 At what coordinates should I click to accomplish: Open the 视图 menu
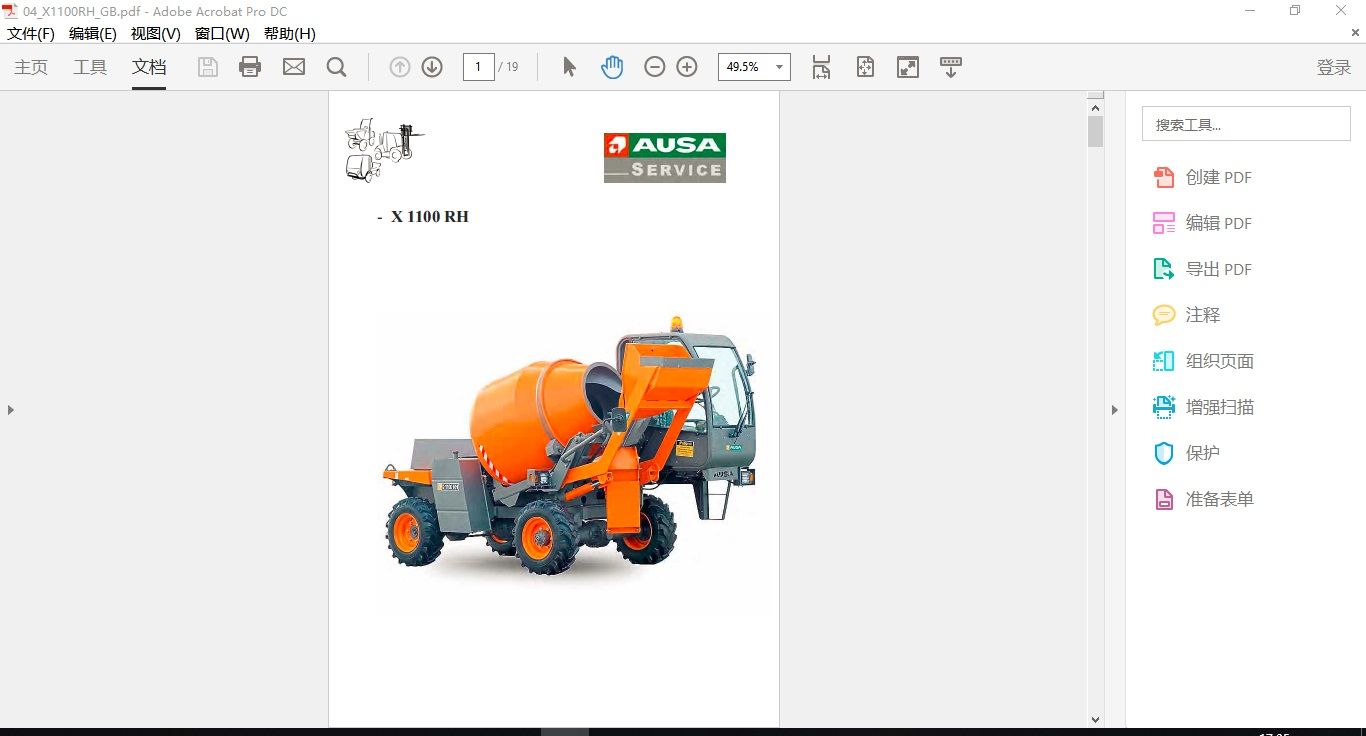tap(155, 33)
